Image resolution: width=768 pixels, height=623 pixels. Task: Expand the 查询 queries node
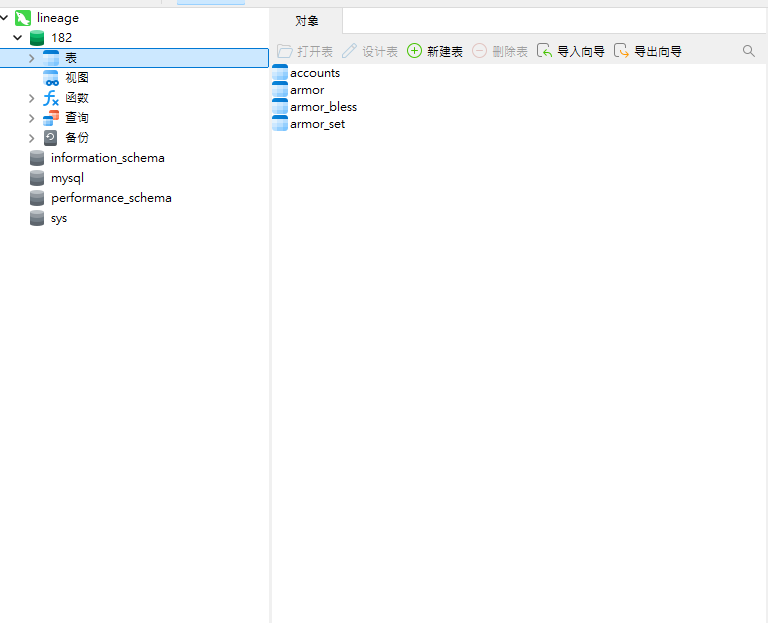tap(31, 119)
